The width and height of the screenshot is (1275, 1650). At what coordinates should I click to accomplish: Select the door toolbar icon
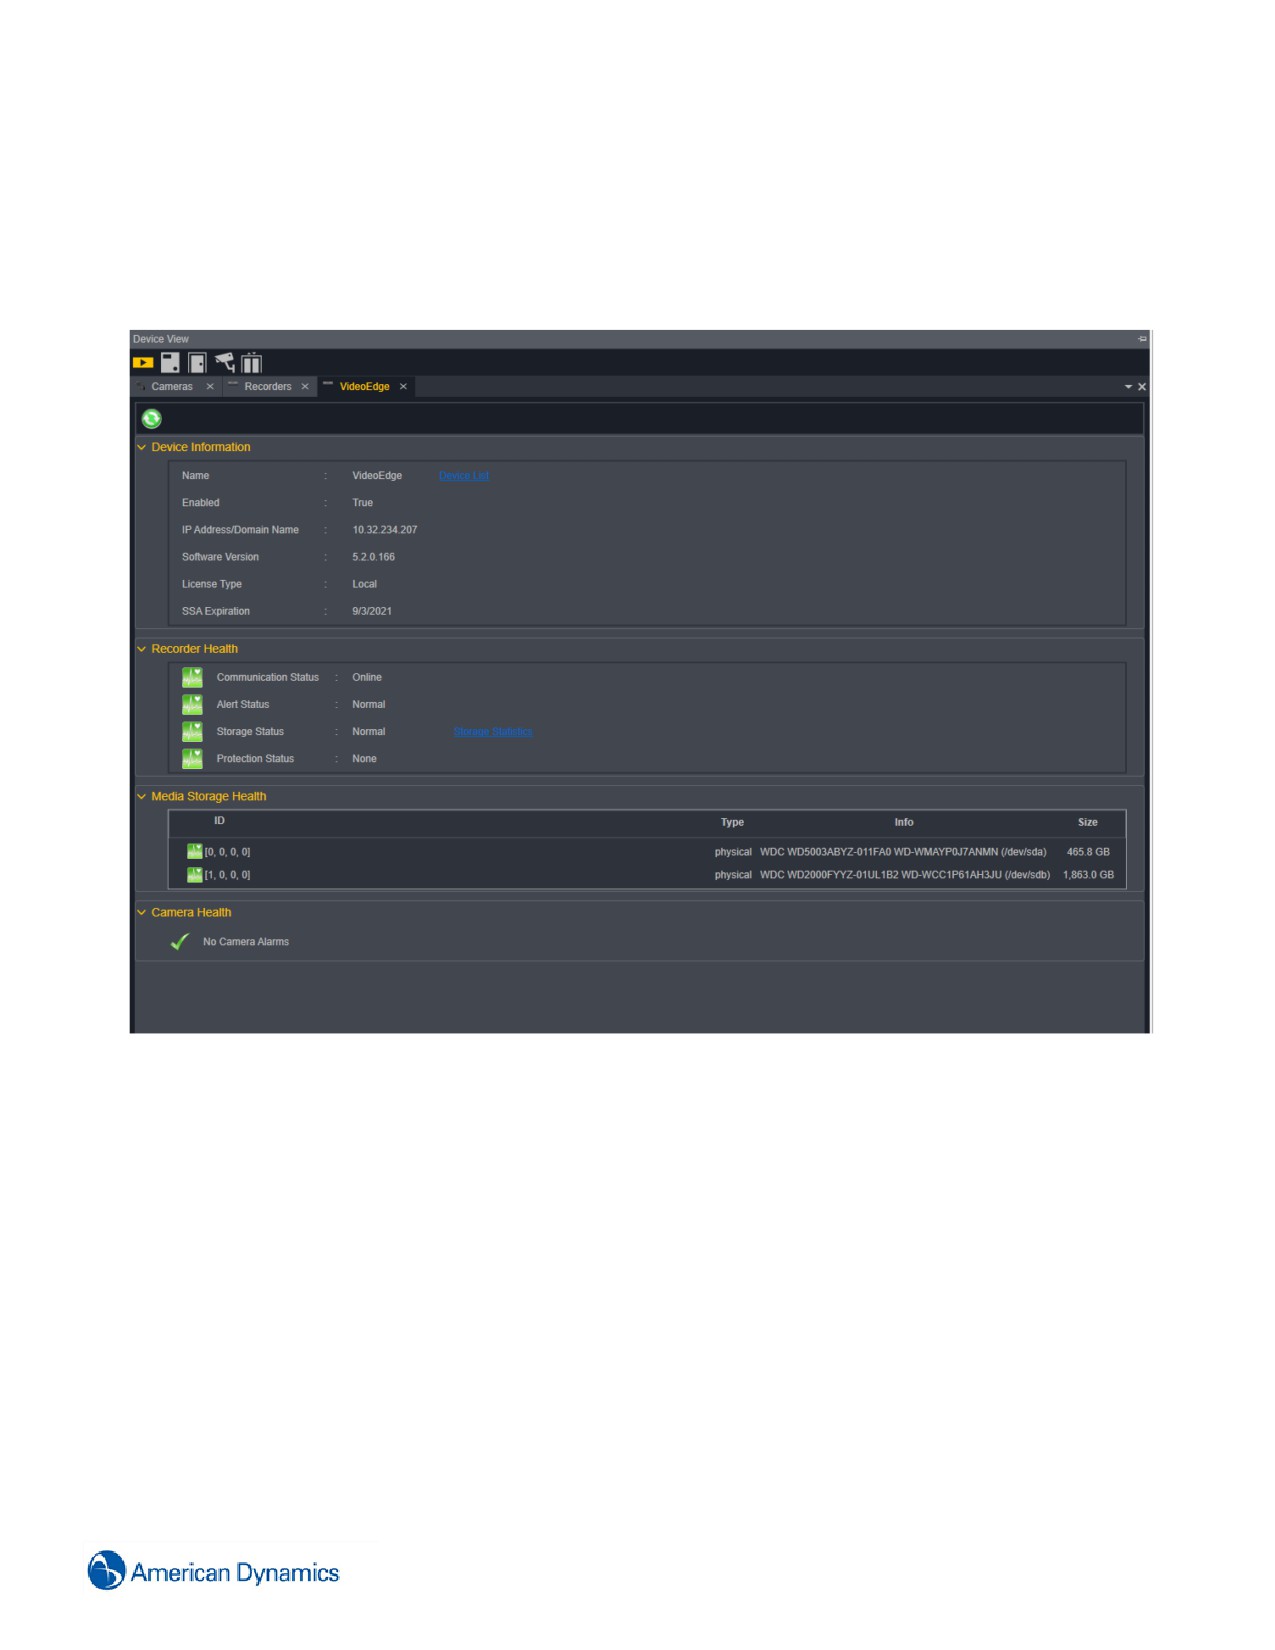197,362
